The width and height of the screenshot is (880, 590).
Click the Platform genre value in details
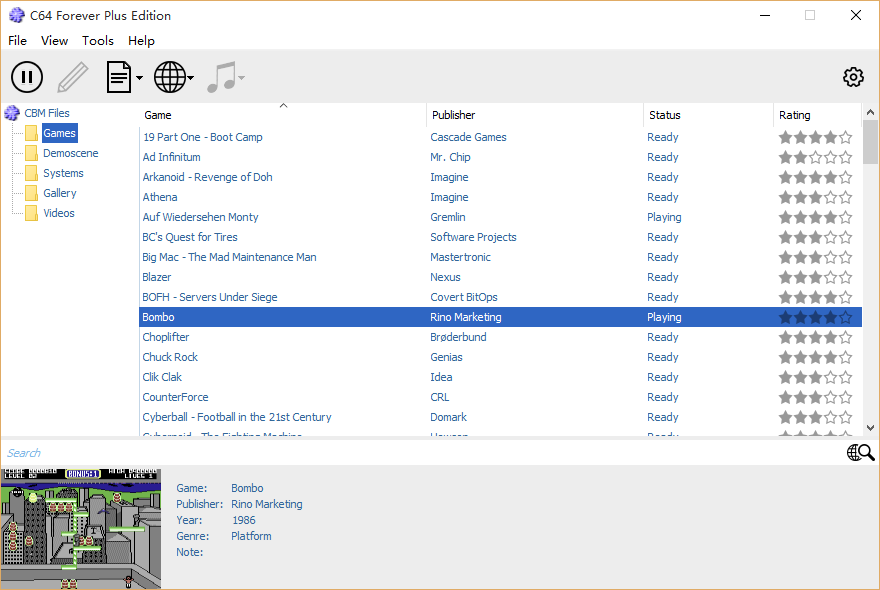click(x=251, y=536)
